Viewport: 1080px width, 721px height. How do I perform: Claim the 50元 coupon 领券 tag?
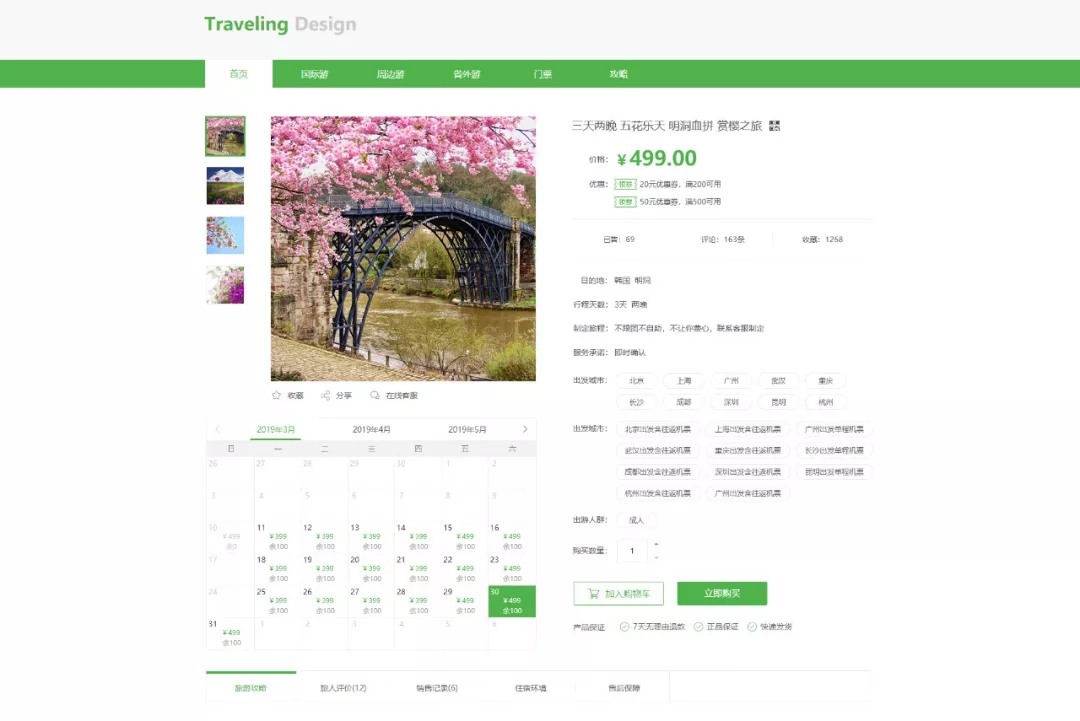(625, 202)
